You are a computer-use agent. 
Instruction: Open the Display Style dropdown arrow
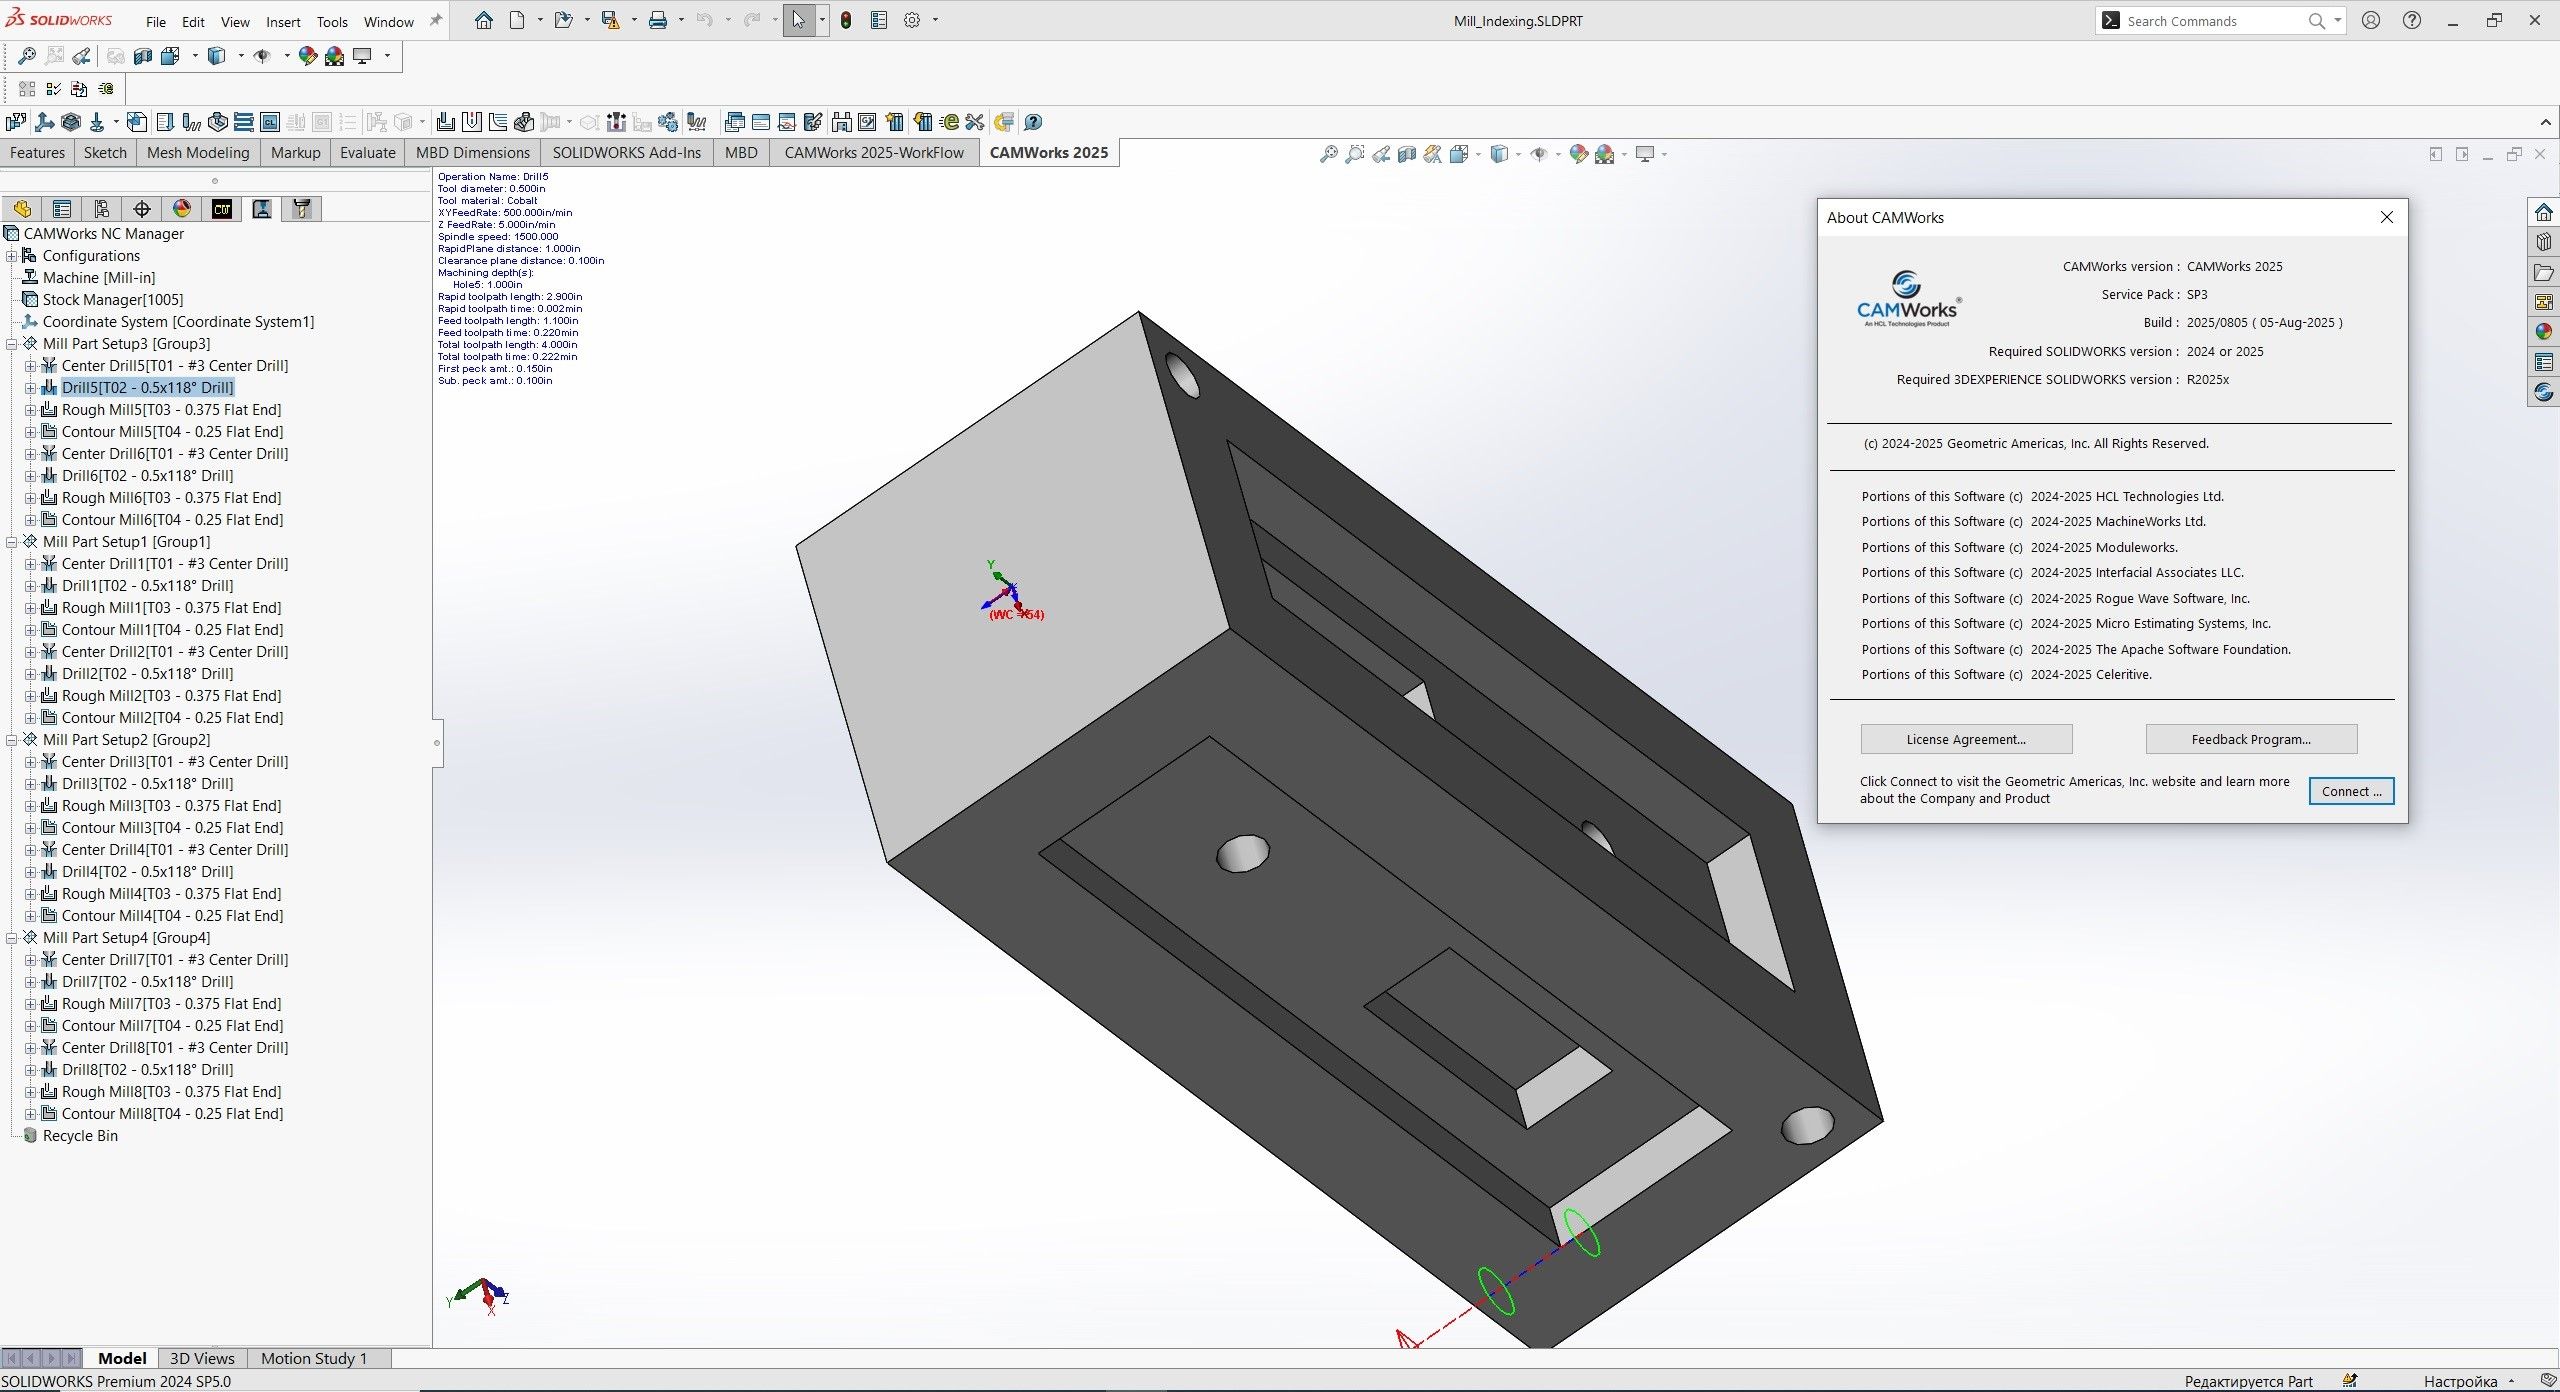[1519, 153]
